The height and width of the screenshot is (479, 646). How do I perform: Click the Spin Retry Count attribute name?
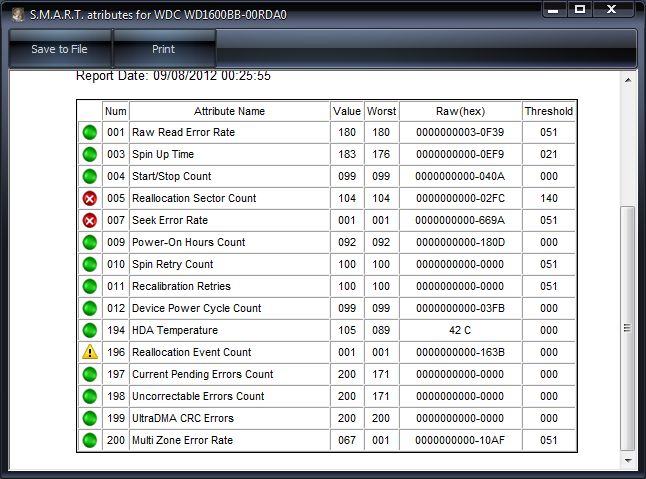[x=173, y=264]
